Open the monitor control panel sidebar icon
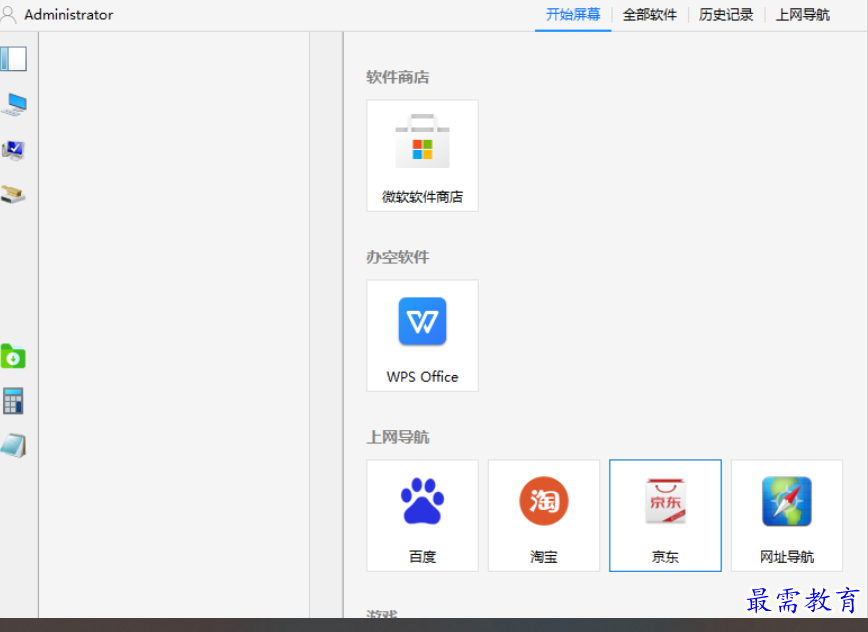 pos(13,150)
